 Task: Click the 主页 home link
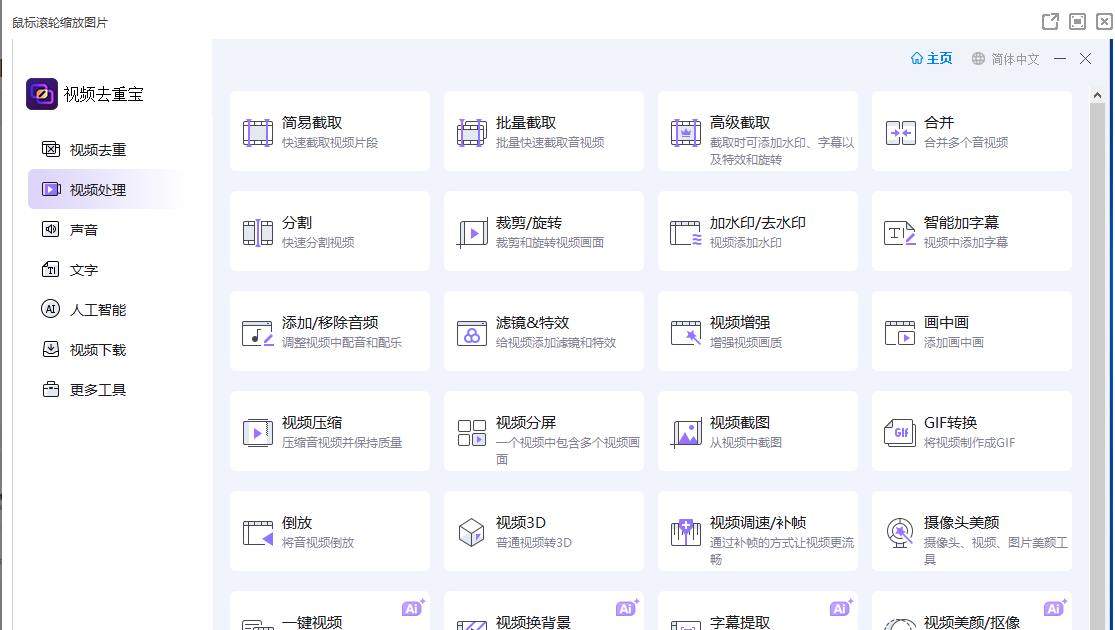click(x=931, y=59)
